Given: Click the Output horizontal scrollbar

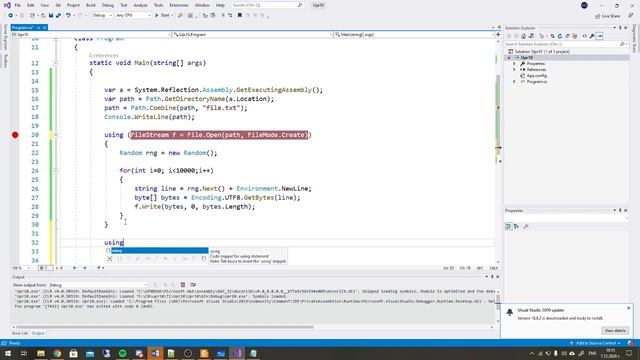Looking at the screenshot, I should point(165,327).
